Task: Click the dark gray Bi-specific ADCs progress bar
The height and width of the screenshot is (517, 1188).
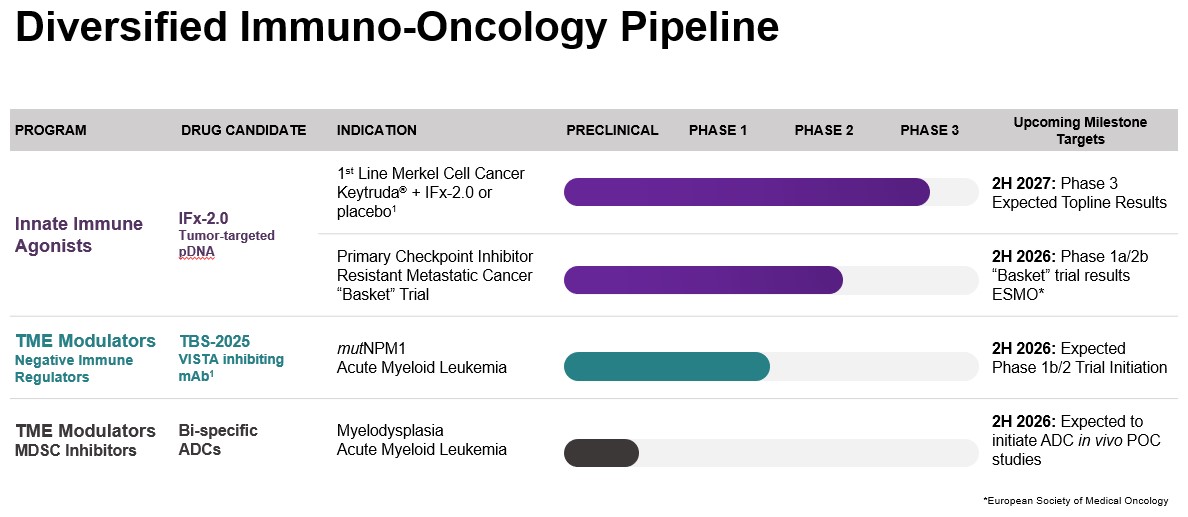Action: pos(601,453)
